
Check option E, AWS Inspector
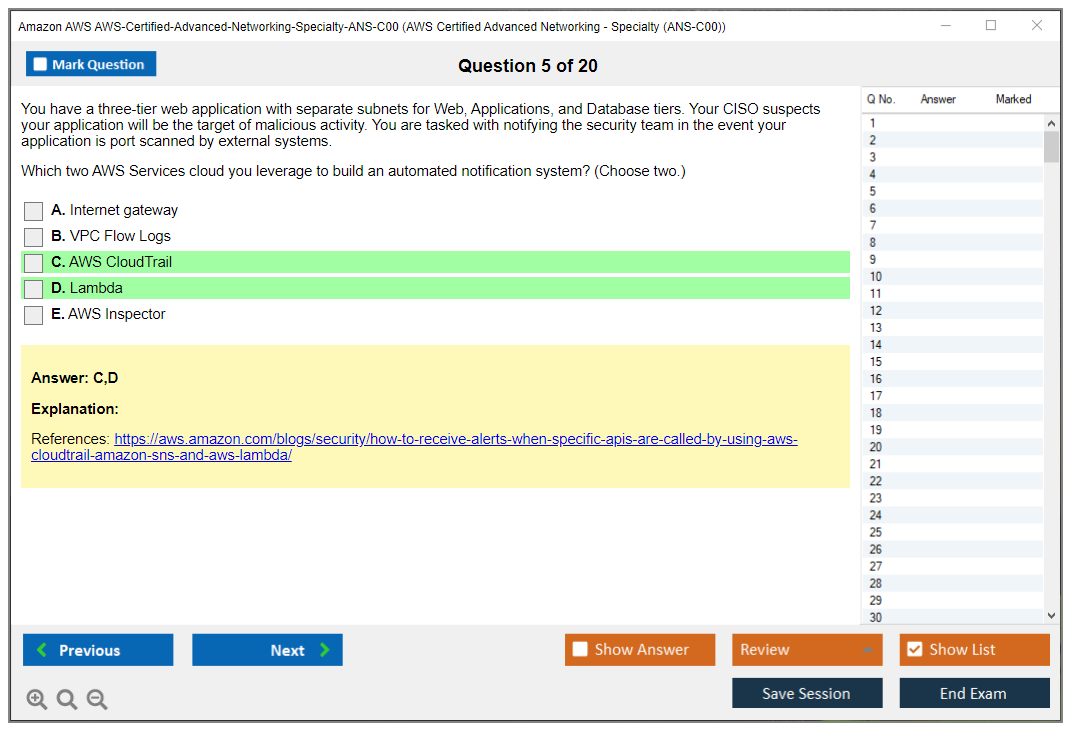[x=34, y=315]
